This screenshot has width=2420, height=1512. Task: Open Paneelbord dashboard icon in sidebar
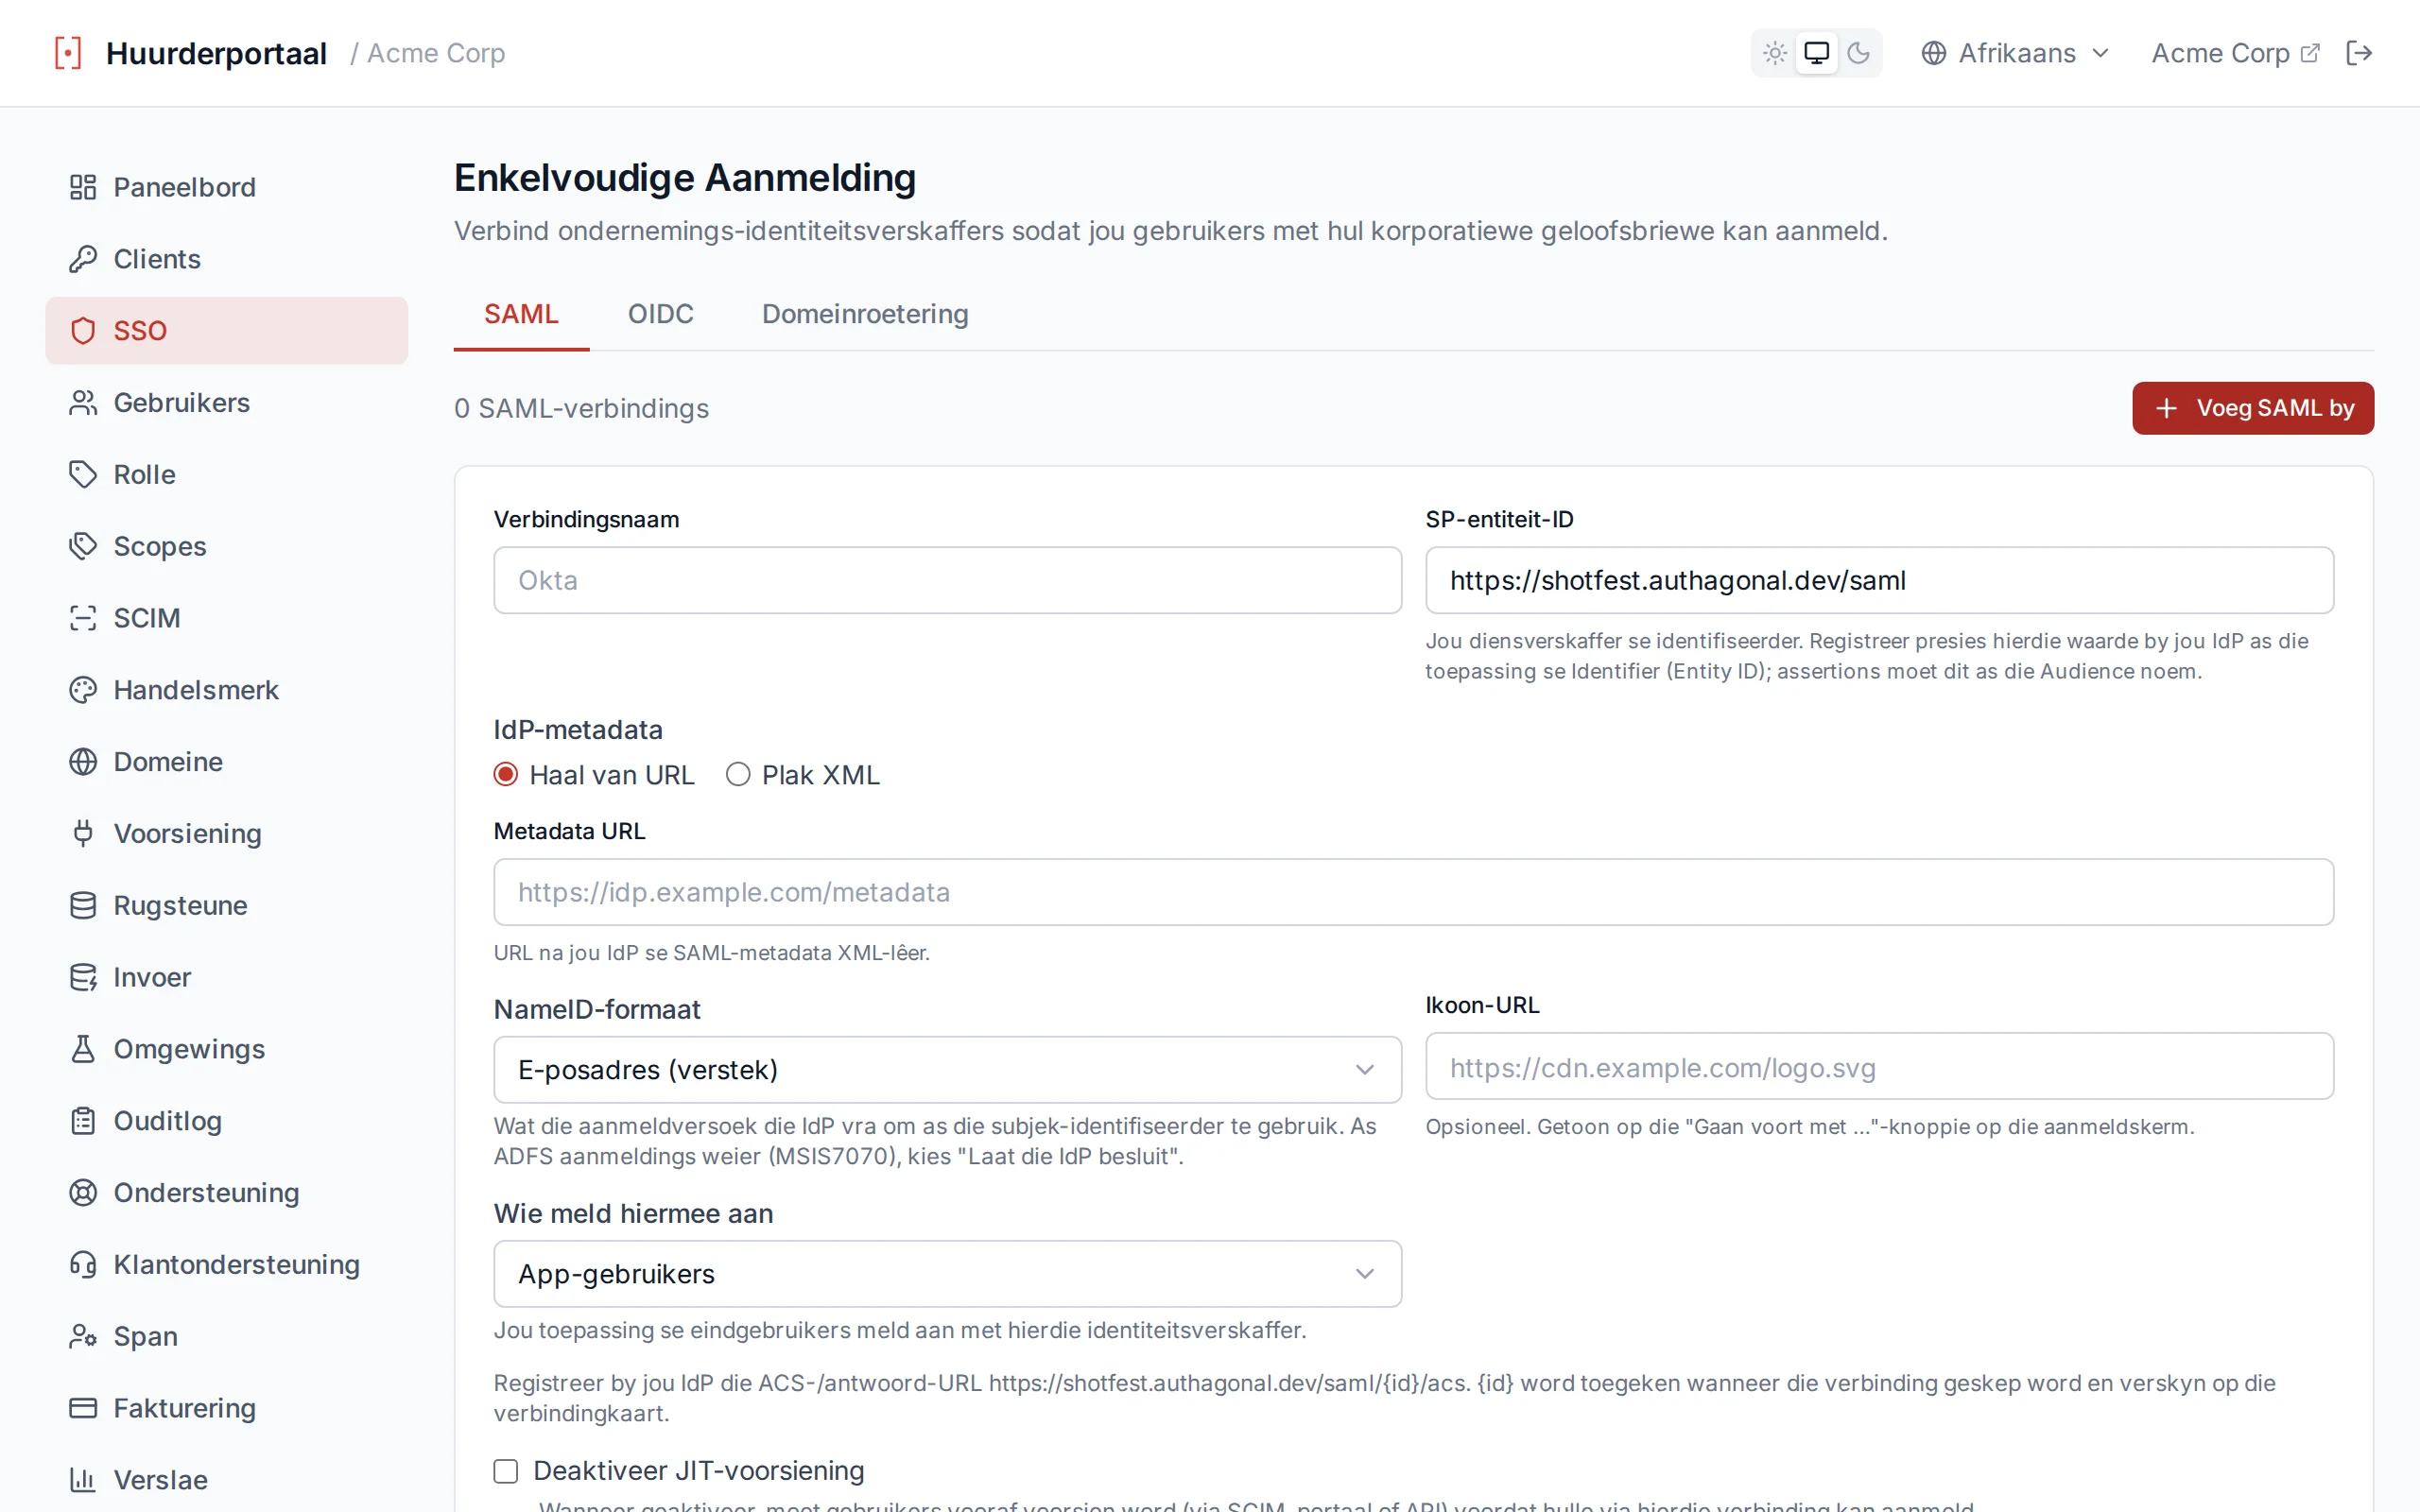pyautogui.click(x=83, y=187)
